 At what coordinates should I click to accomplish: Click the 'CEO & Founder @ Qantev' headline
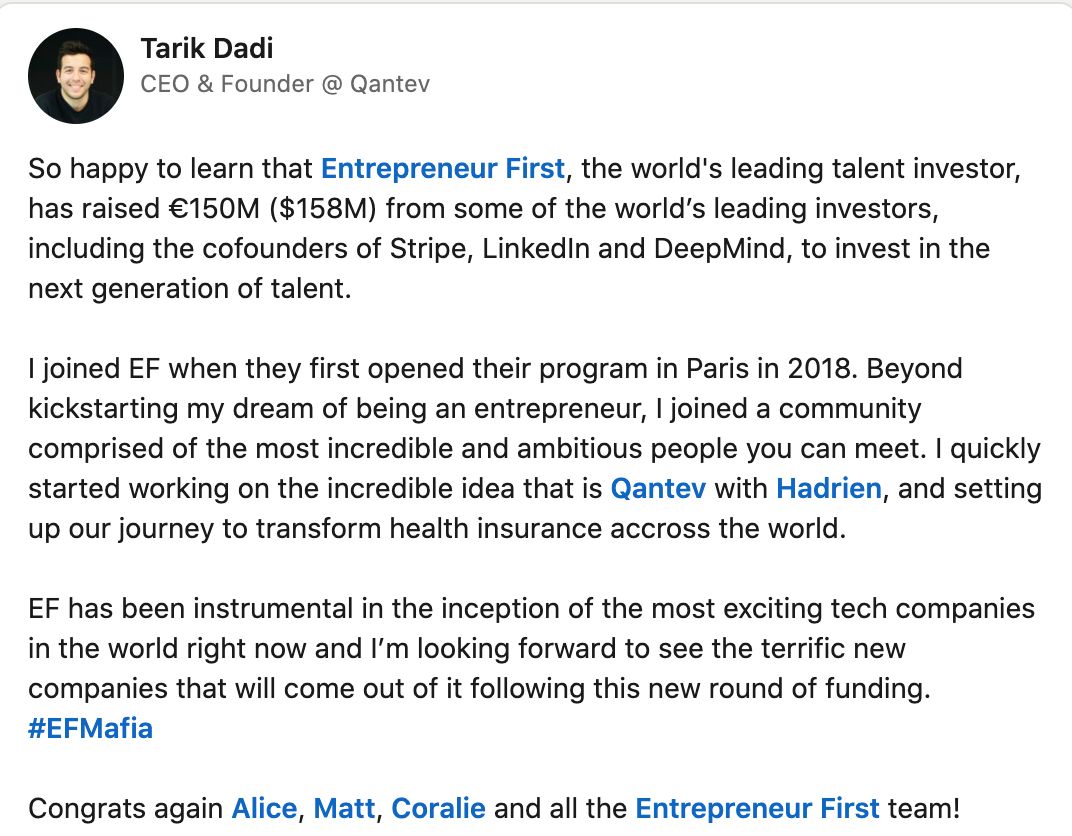[285, 84]
